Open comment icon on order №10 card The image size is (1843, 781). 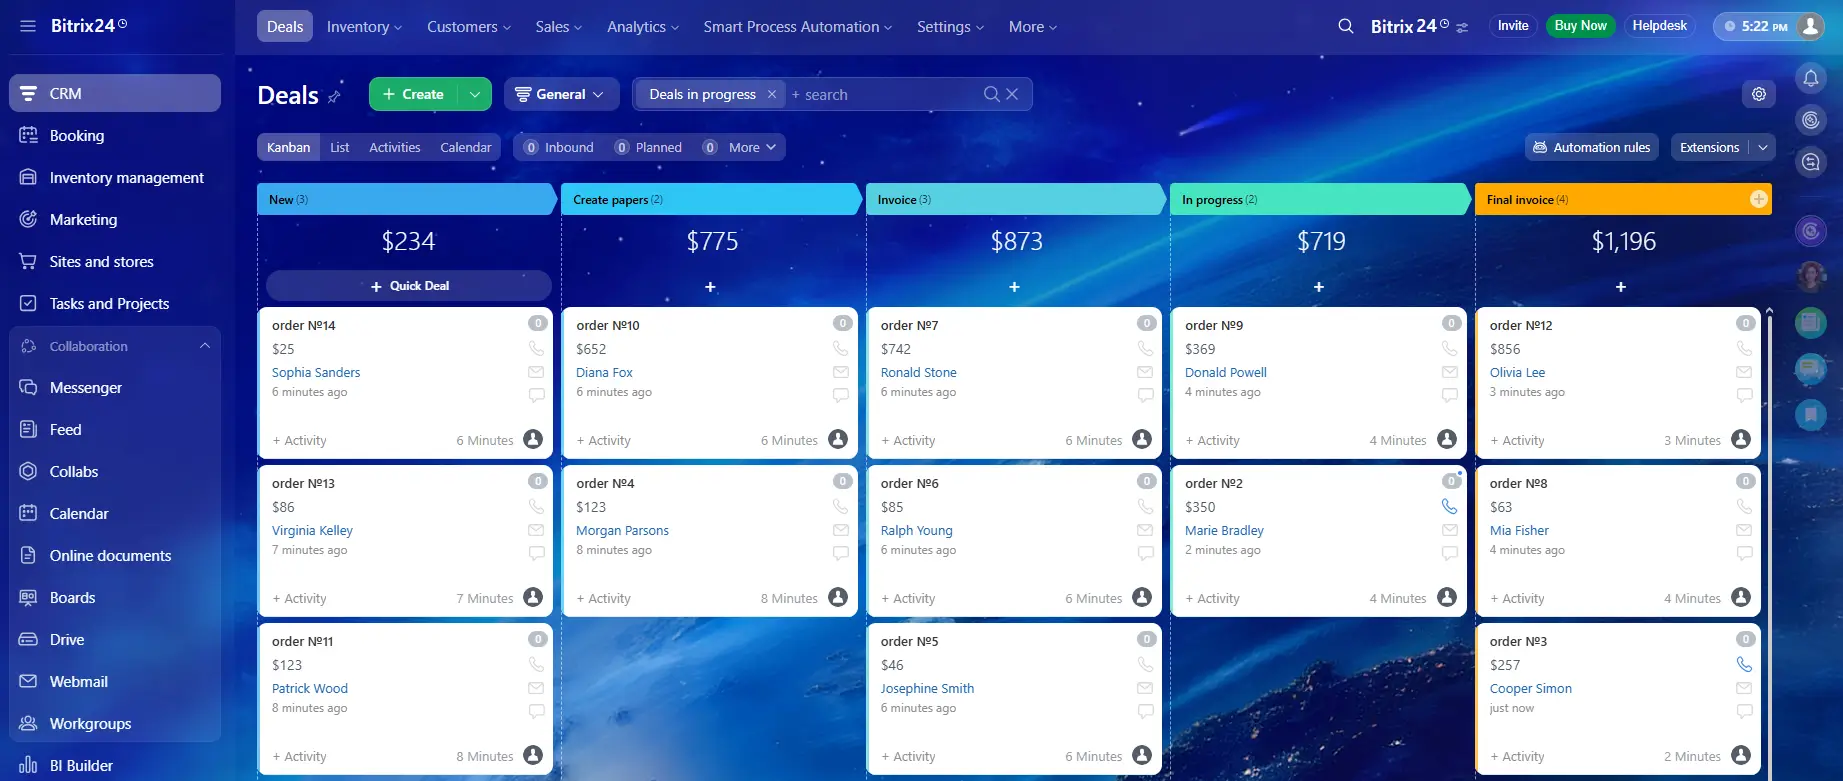point(840,395)
